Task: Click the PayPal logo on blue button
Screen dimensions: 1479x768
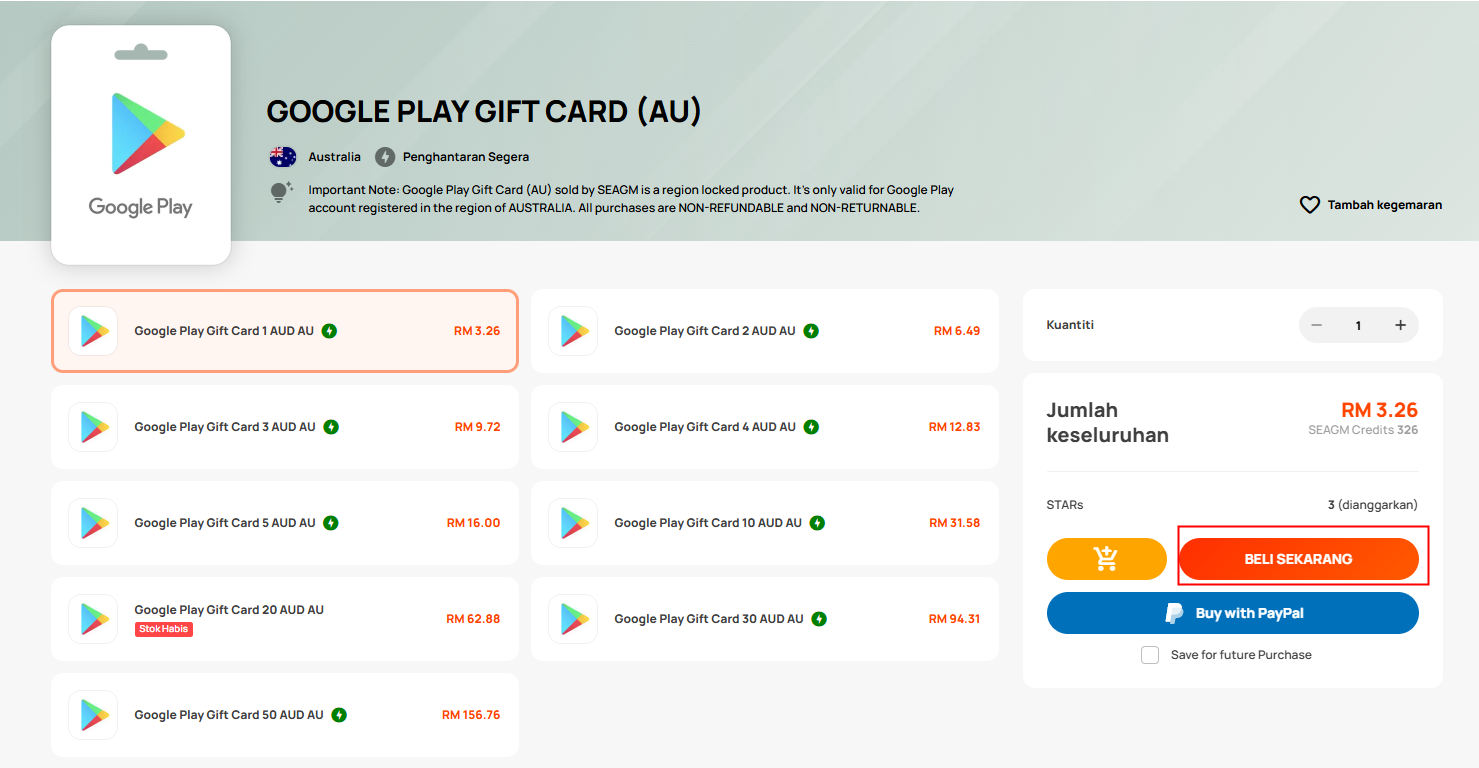Action: (1174, 613)
